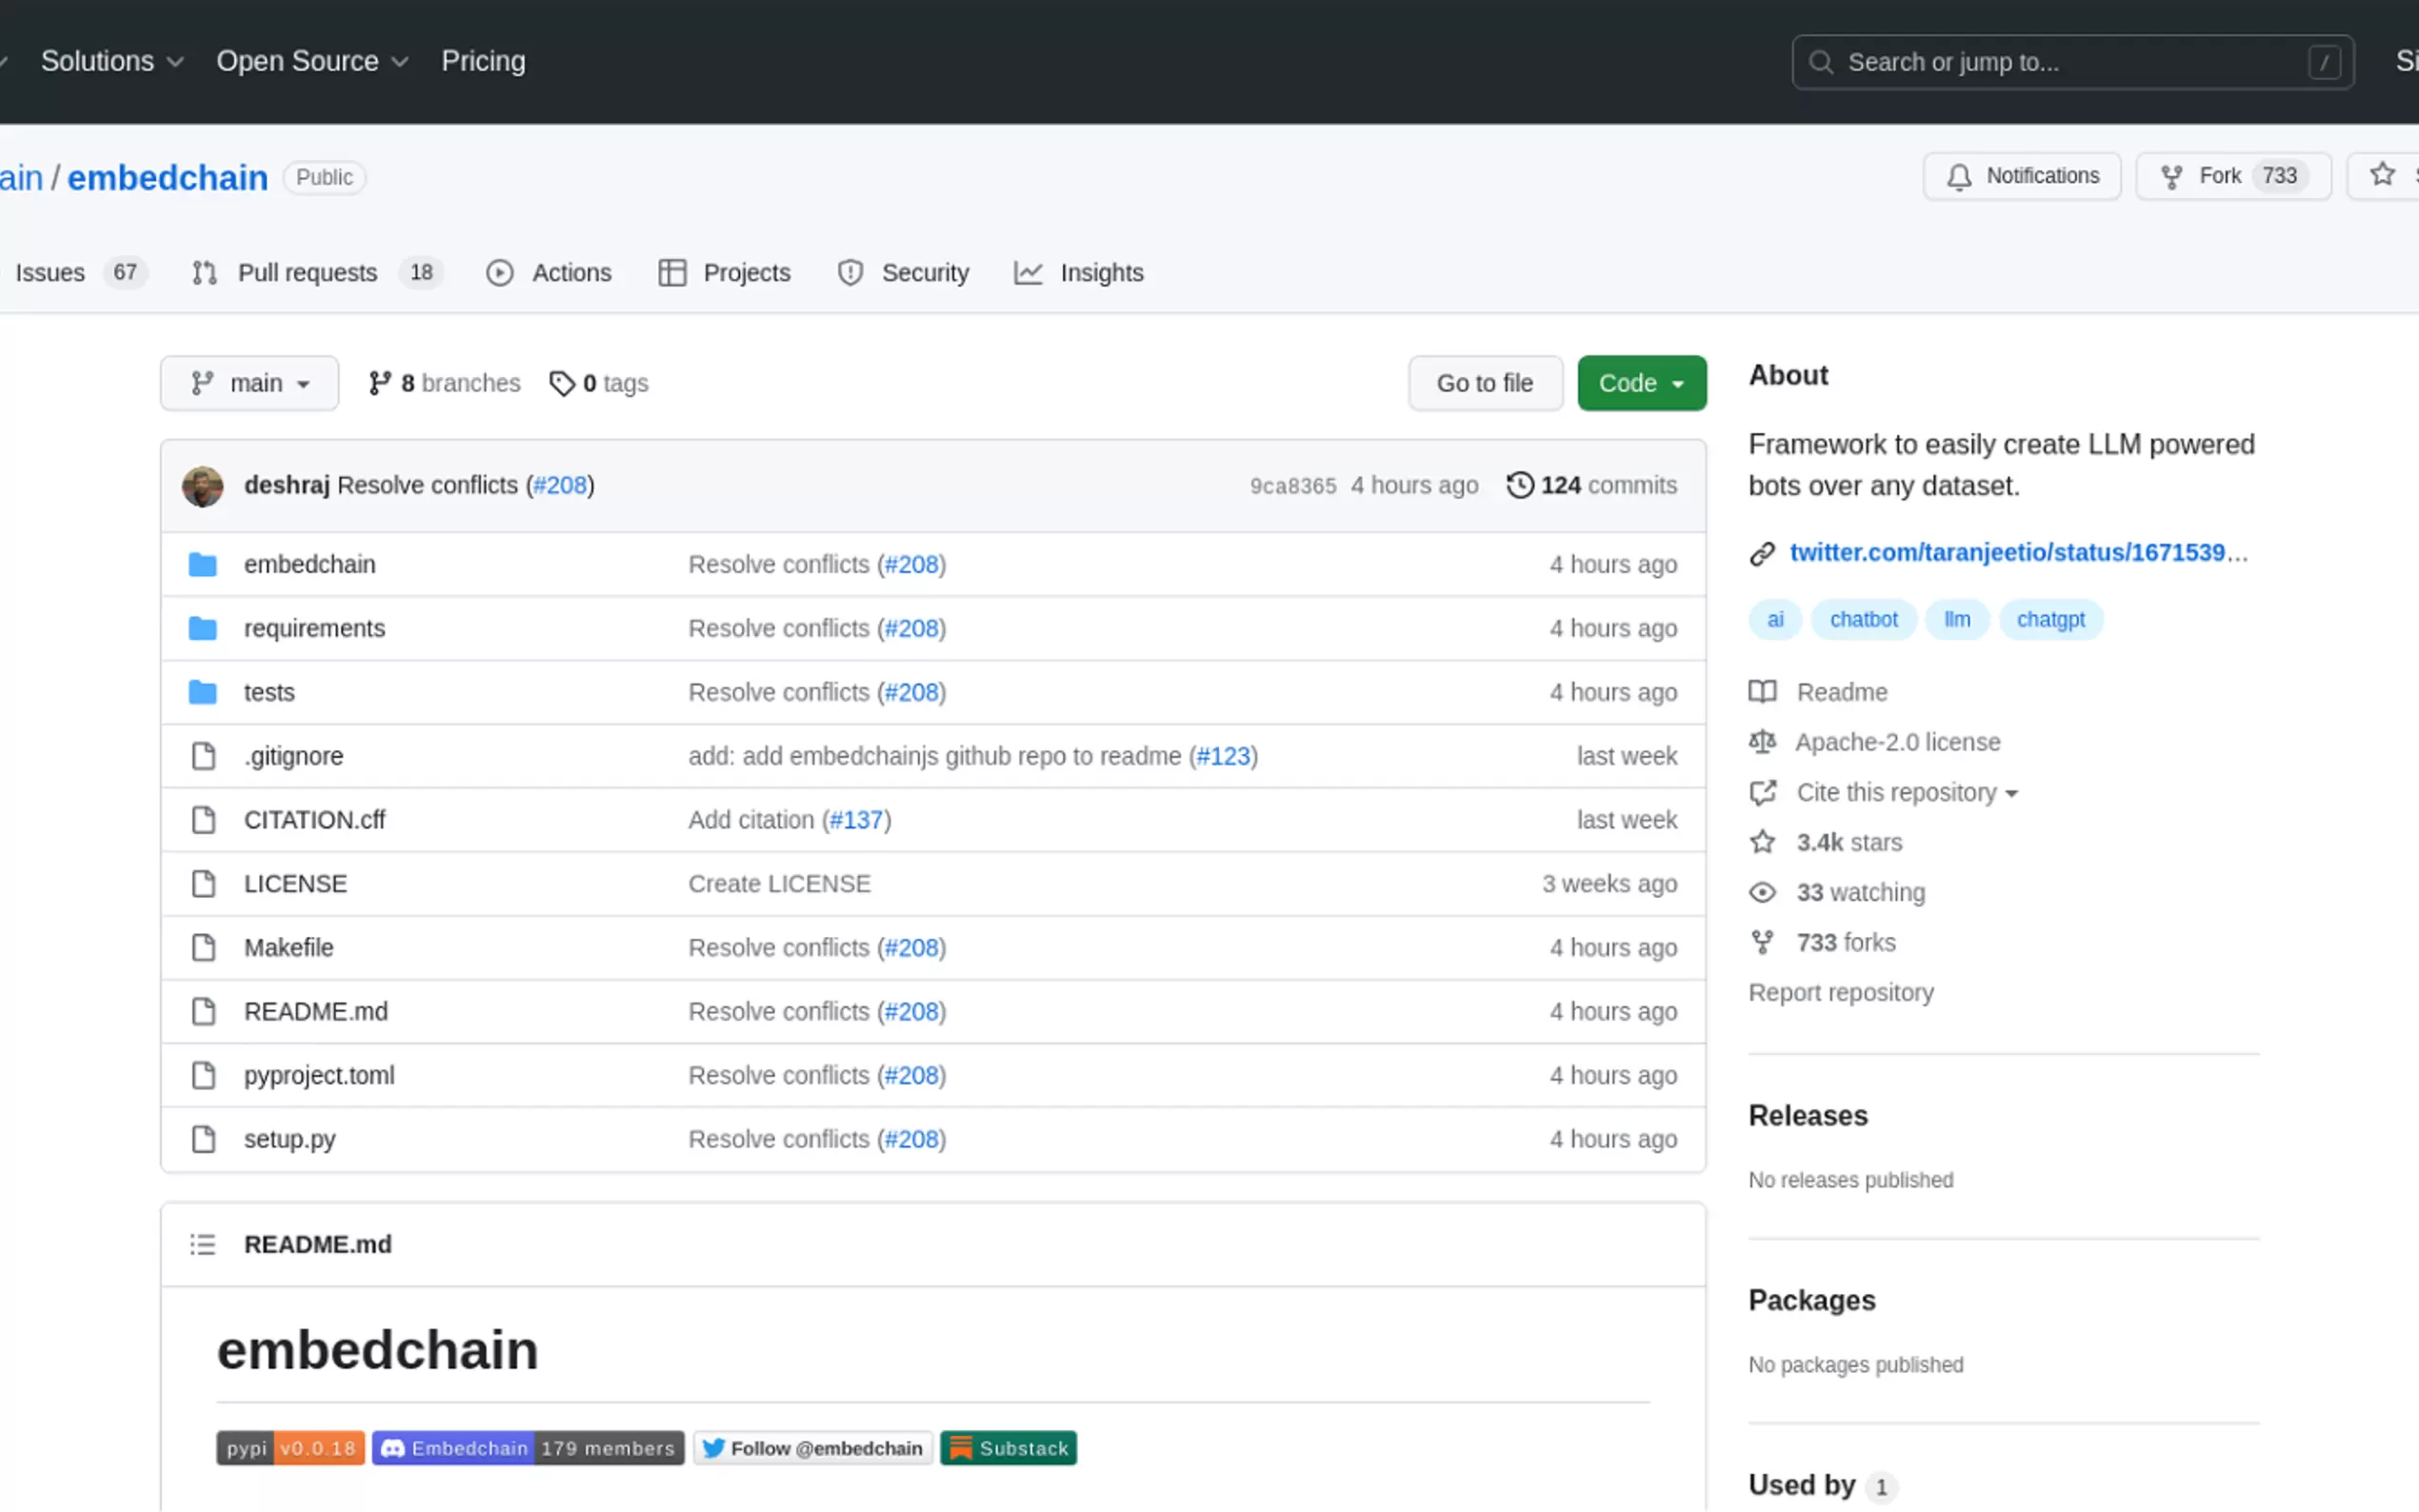2419x1512 pixels.
Task: Click the commit history clock icon
Action: click(1519, 485)
